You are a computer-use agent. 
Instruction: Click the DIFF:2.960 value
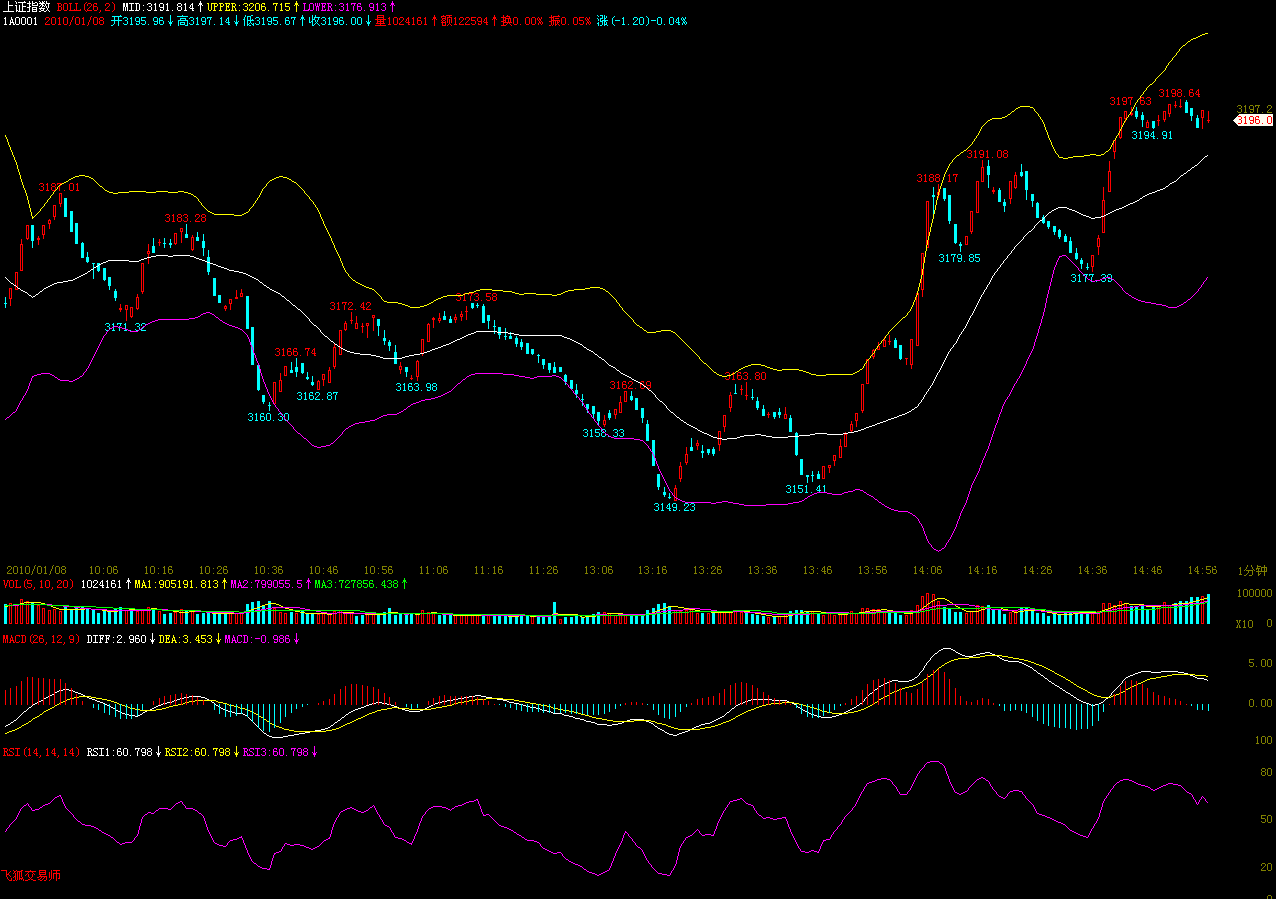coord(116,638)
